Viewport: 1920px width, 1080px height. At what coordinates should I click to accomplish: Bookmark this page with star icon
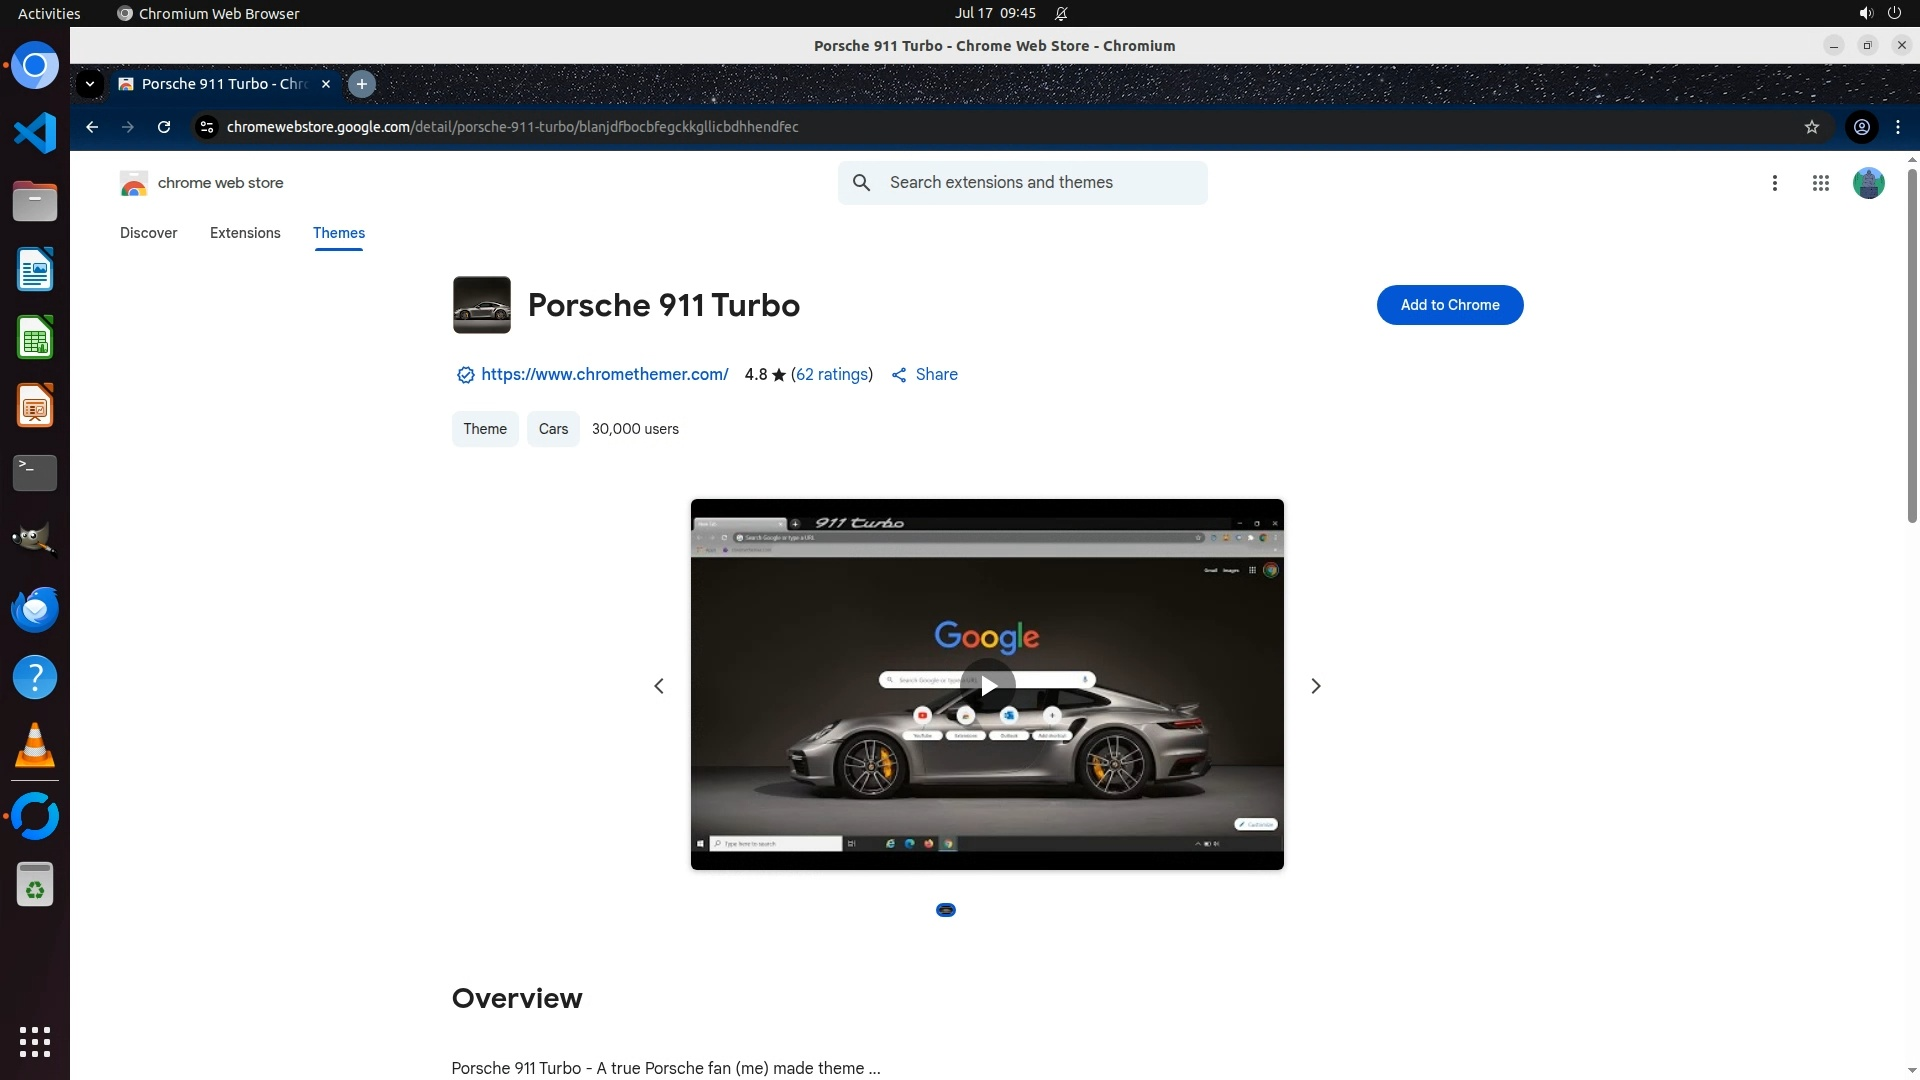click(x=1811, y=127)
